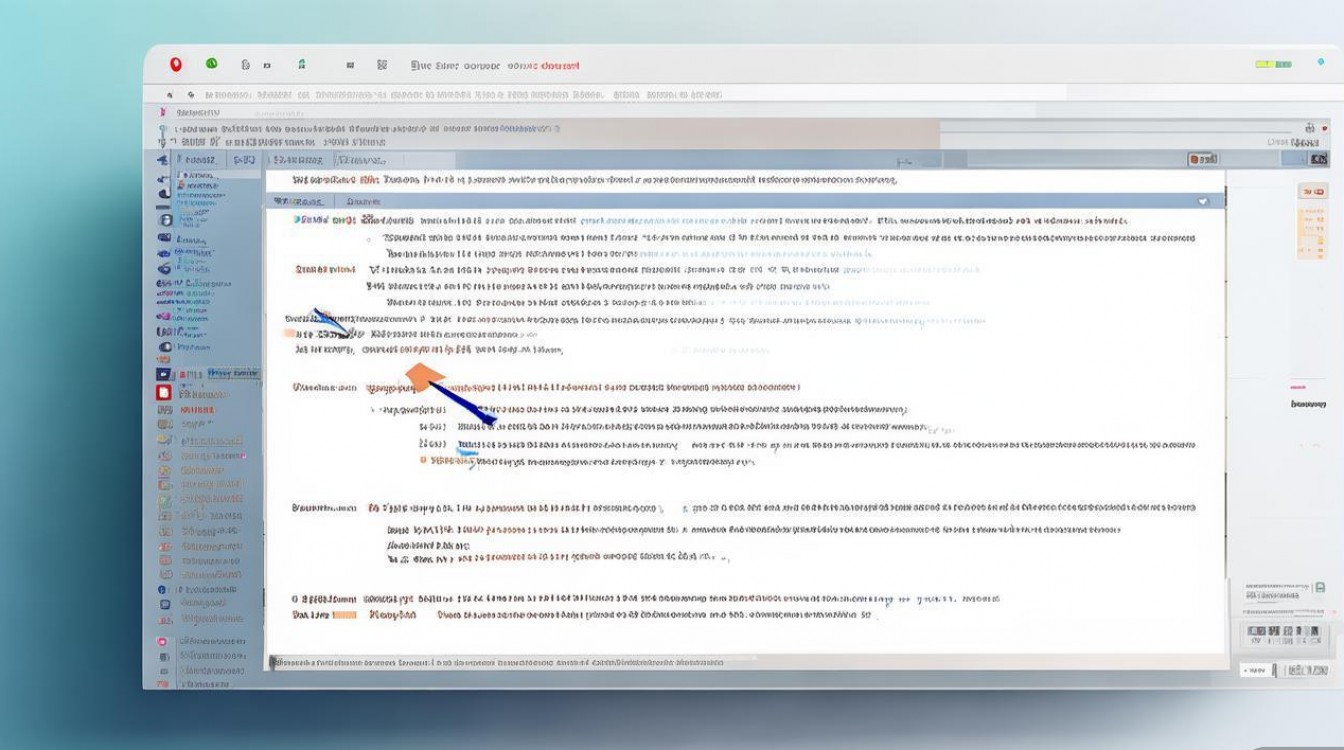Click the red text link in the title bar
Viewport: 1344px width, 750px height.
[x=560, y=66]
